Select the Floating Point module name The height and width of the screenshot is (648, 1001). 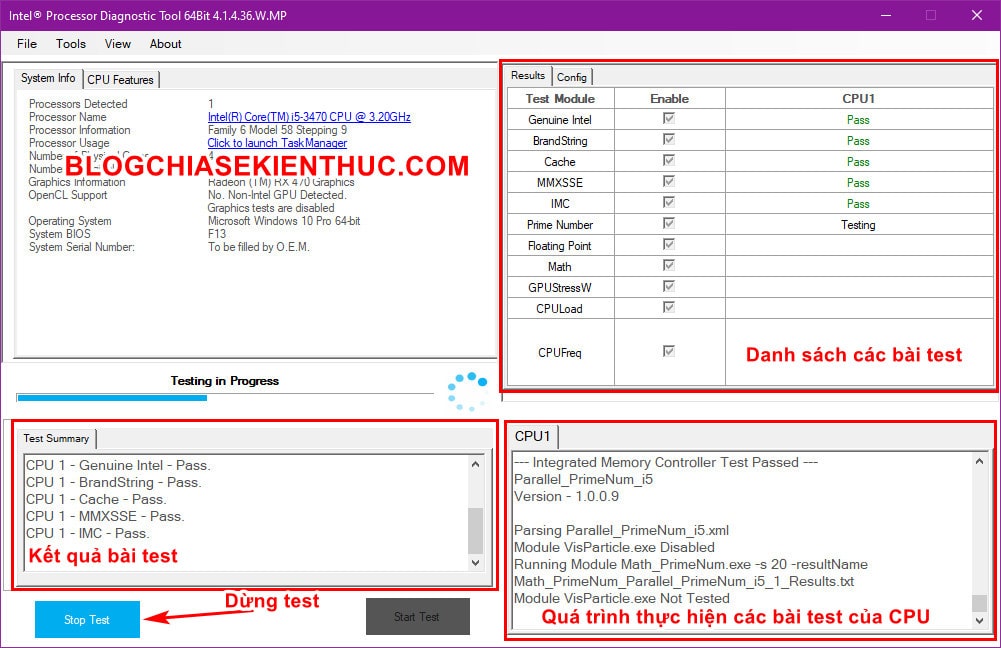pos(560,246)
